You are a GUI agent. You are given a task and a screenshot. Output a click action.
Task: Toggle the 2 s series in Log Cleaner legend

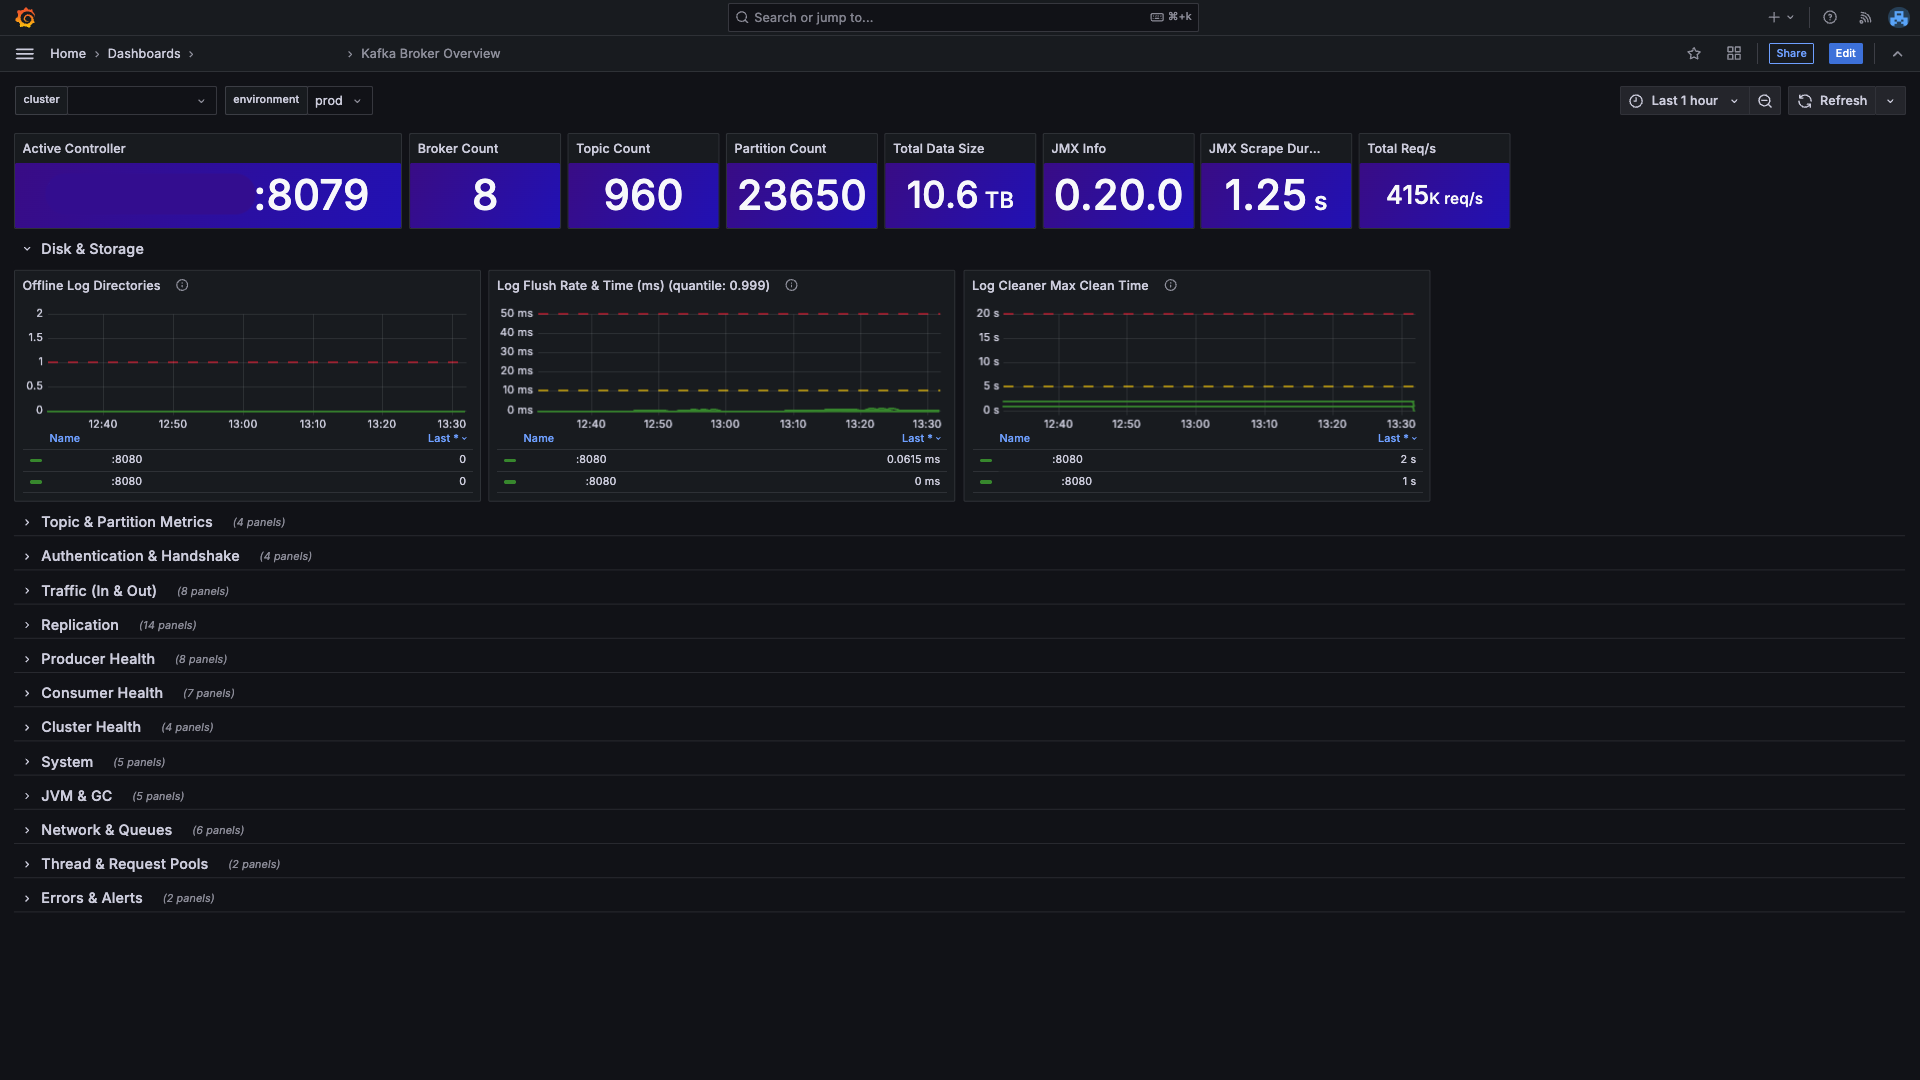1067,460
